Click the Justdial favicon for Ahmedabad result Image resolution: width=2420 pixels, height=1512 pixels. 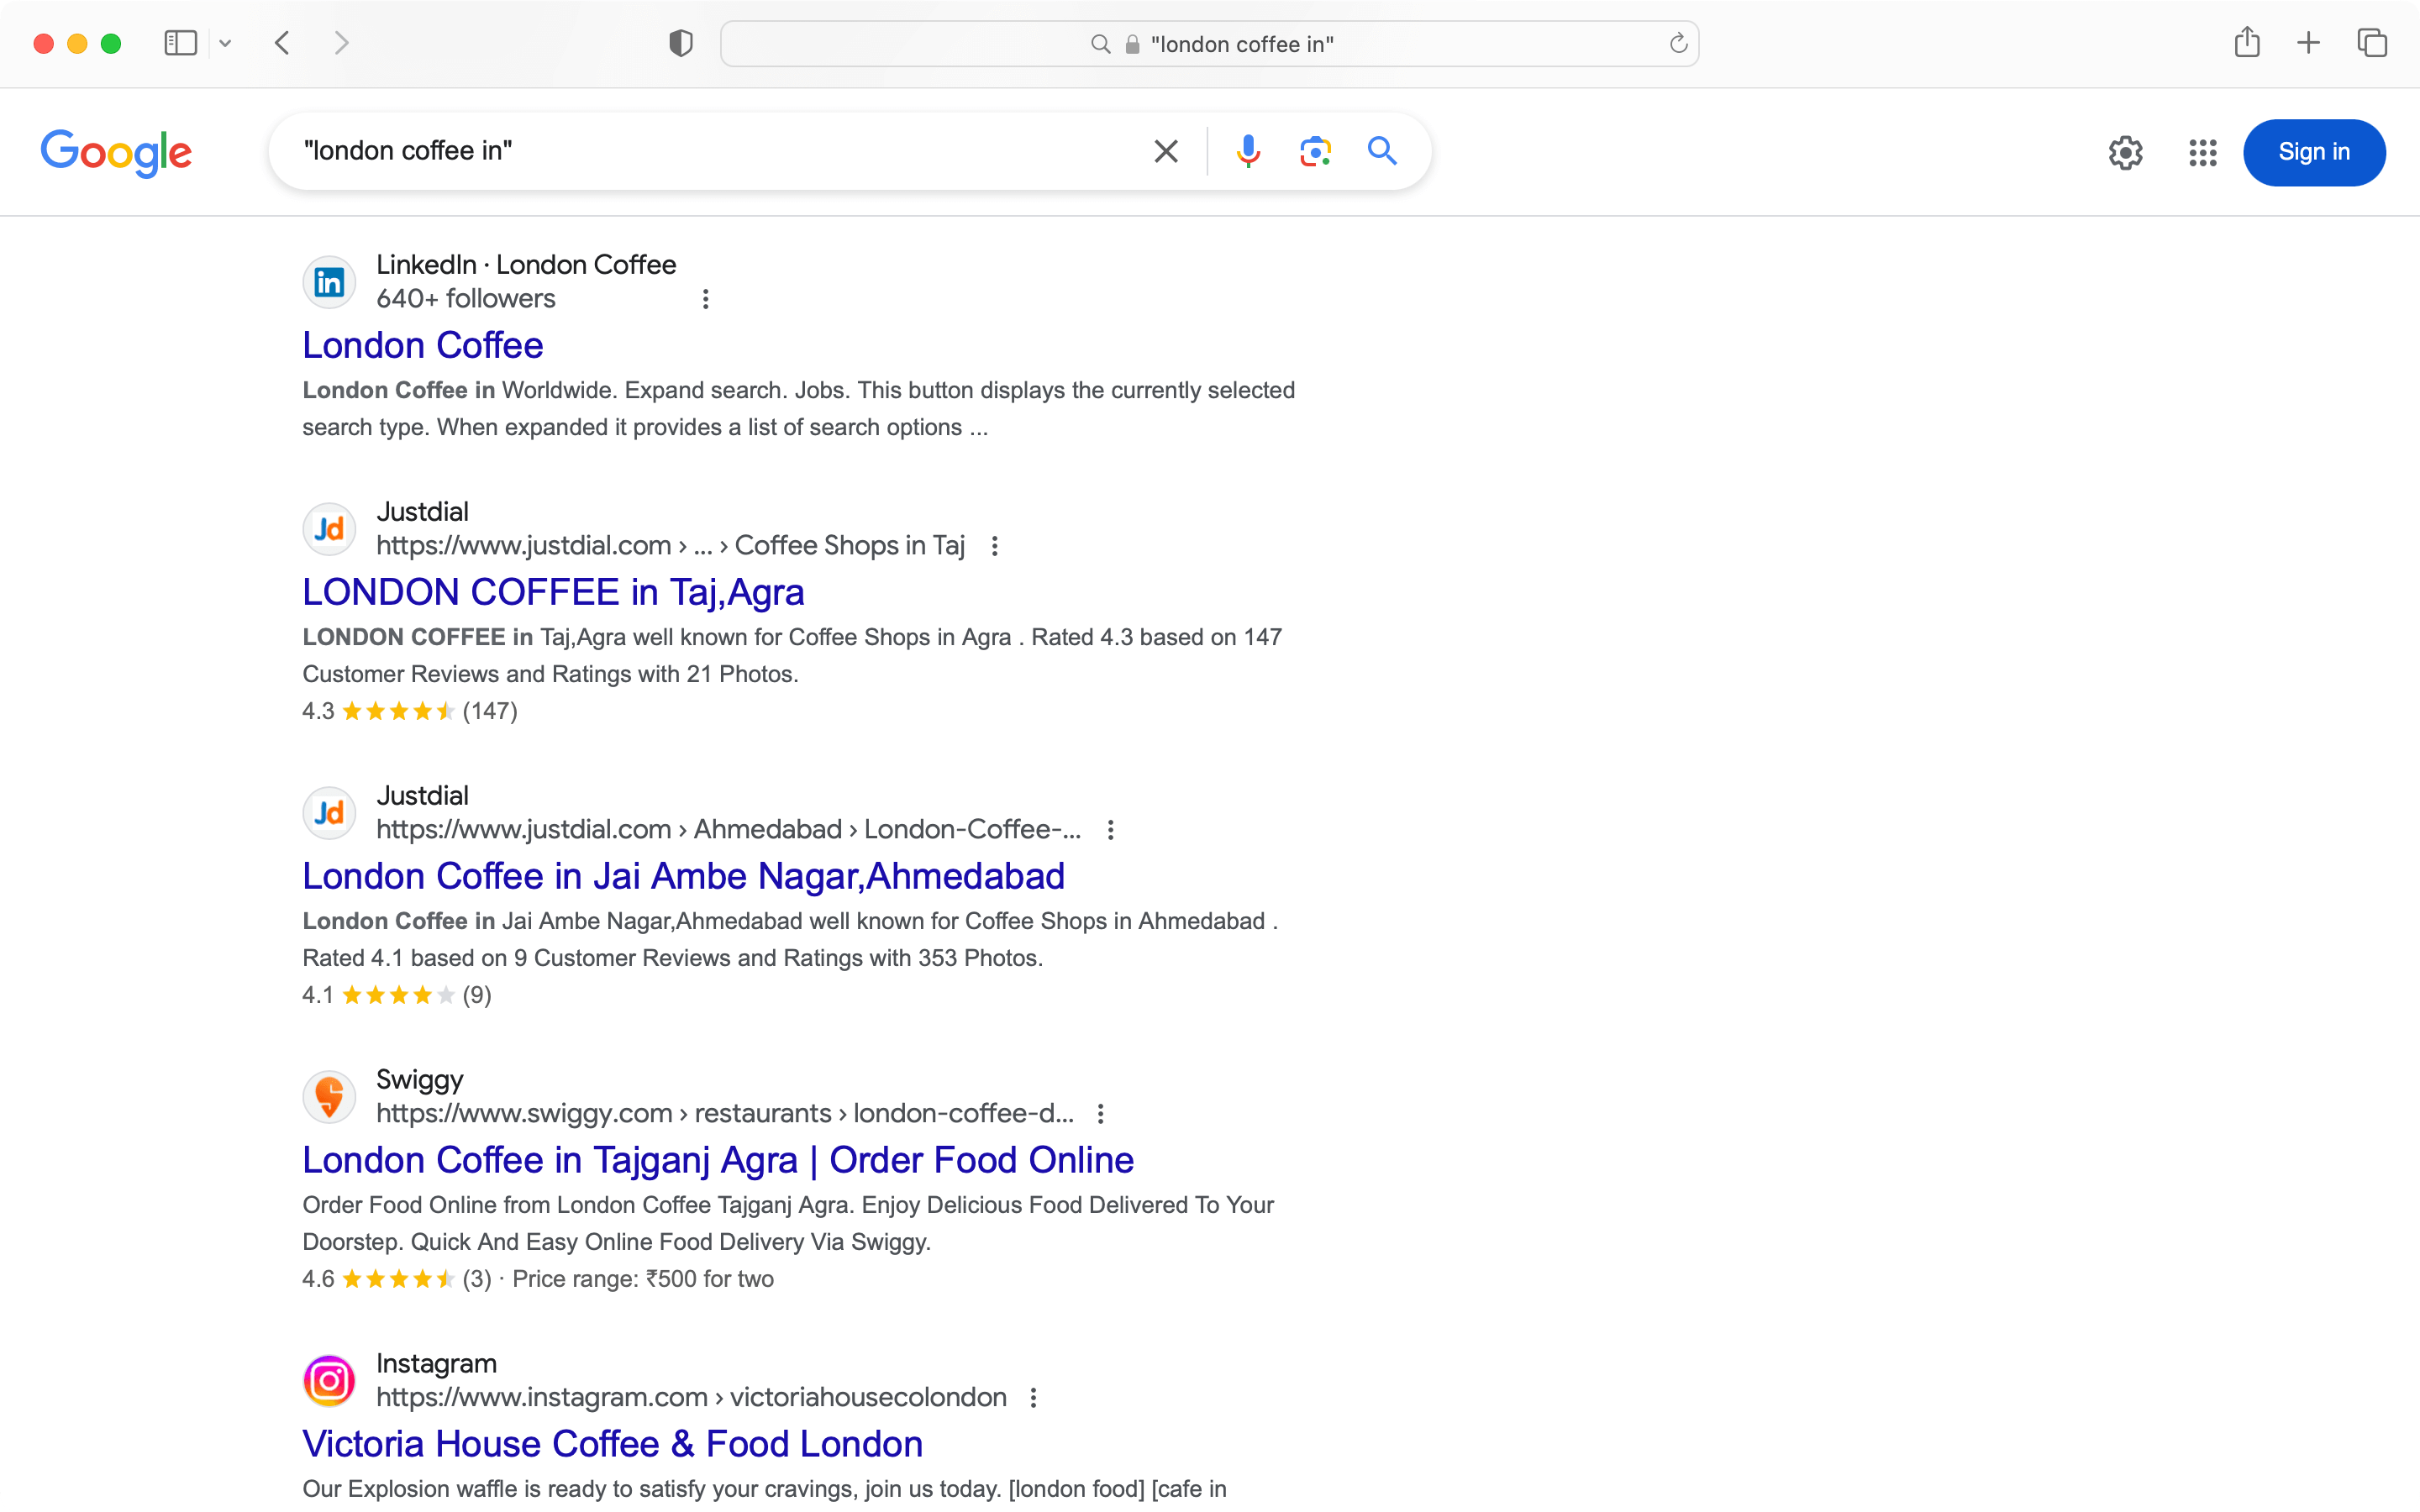point(329,814)
